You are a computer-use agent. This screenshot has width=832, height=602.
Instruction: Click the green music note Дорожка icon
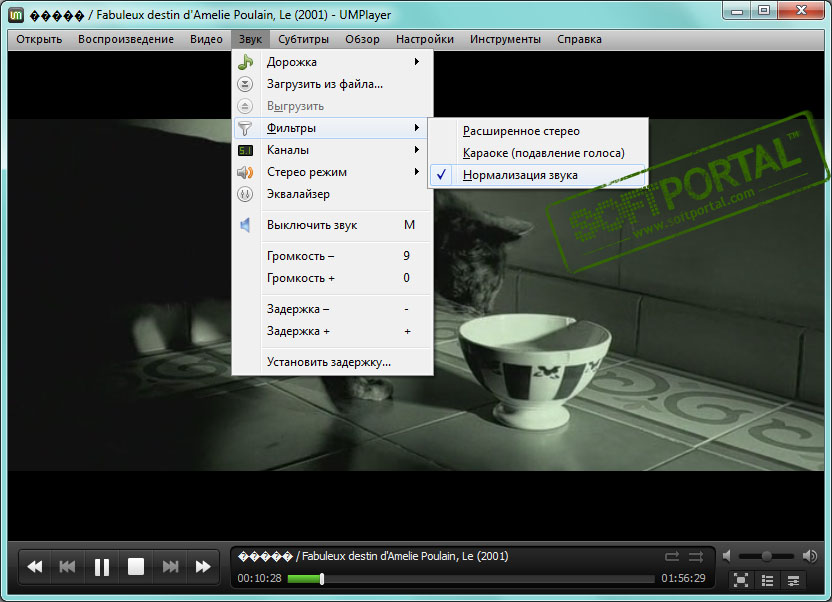click(x=245, y=62)
